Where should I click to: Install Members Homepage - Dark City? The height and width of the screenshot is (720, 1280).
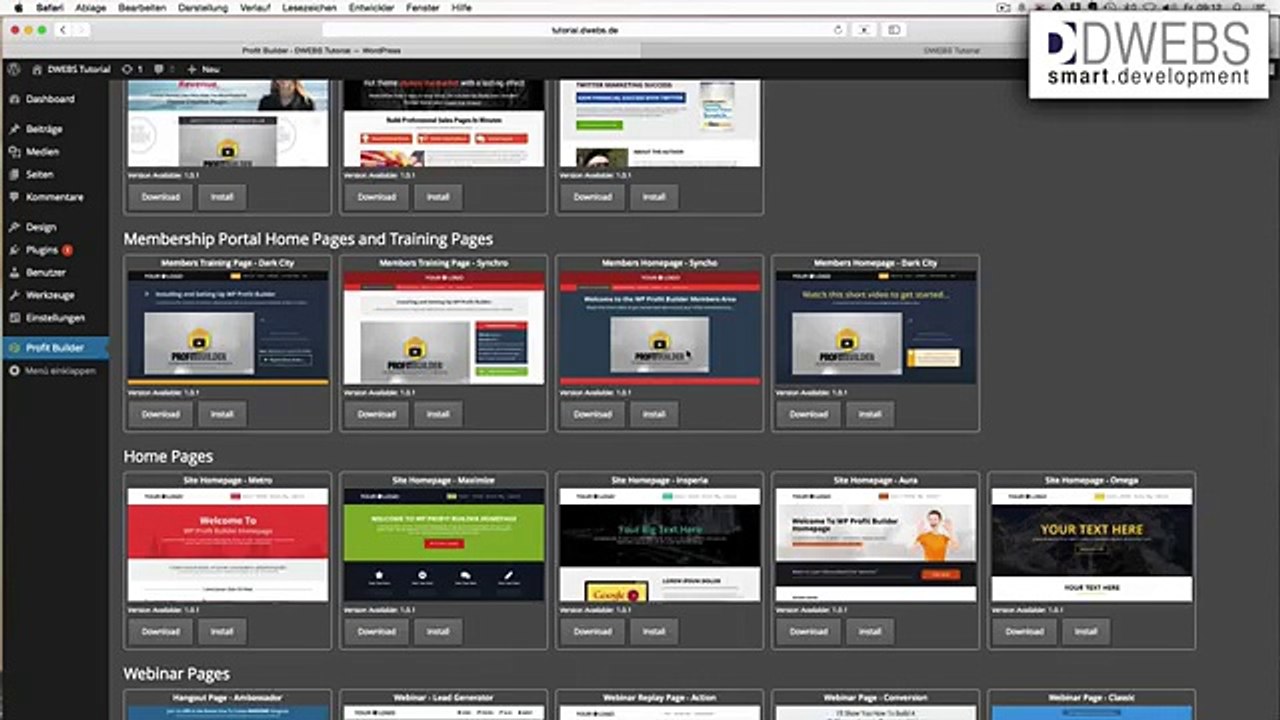pos(870,414)
